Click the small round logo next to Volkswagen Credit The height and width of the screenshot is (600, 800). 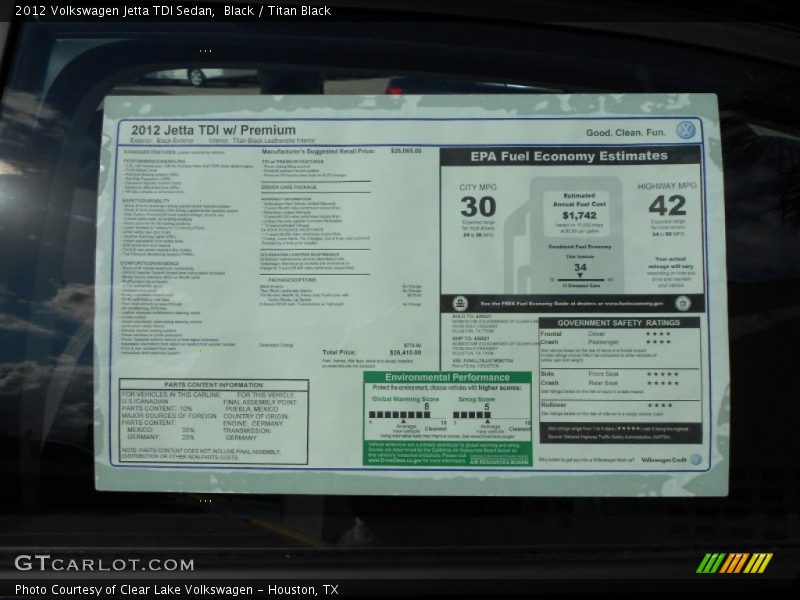[696, 459]
